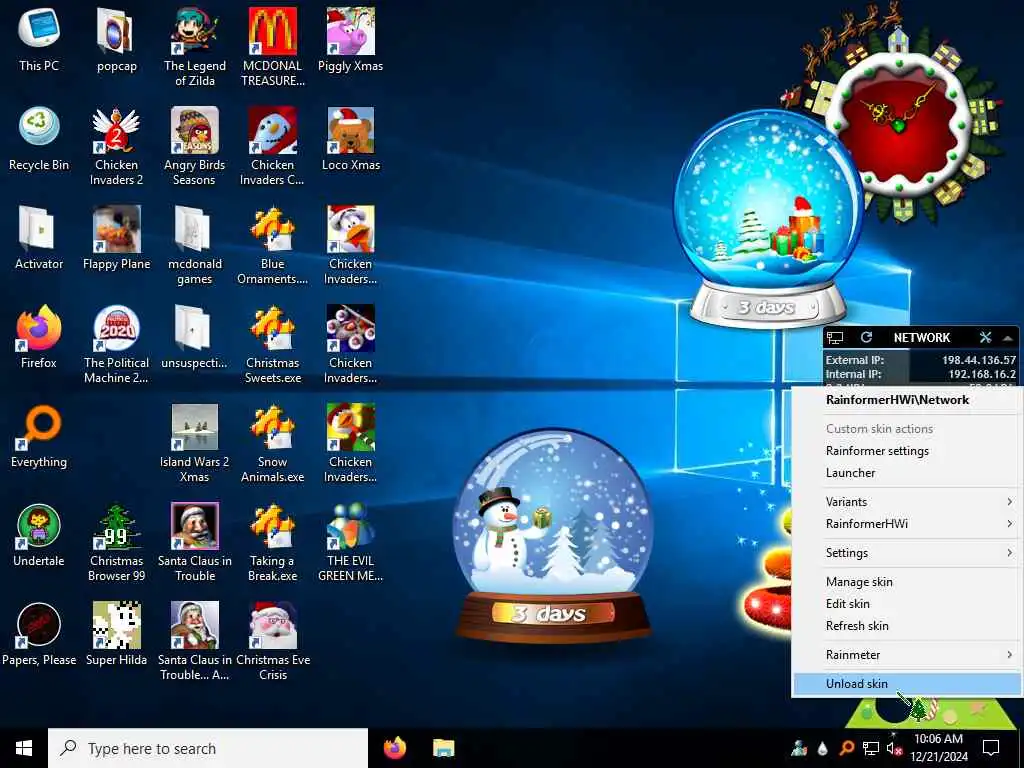Viewport: 1024px width, 768px height.
Task: Select the Snow Animals.exe icon
Action: [x=272, y=444]
